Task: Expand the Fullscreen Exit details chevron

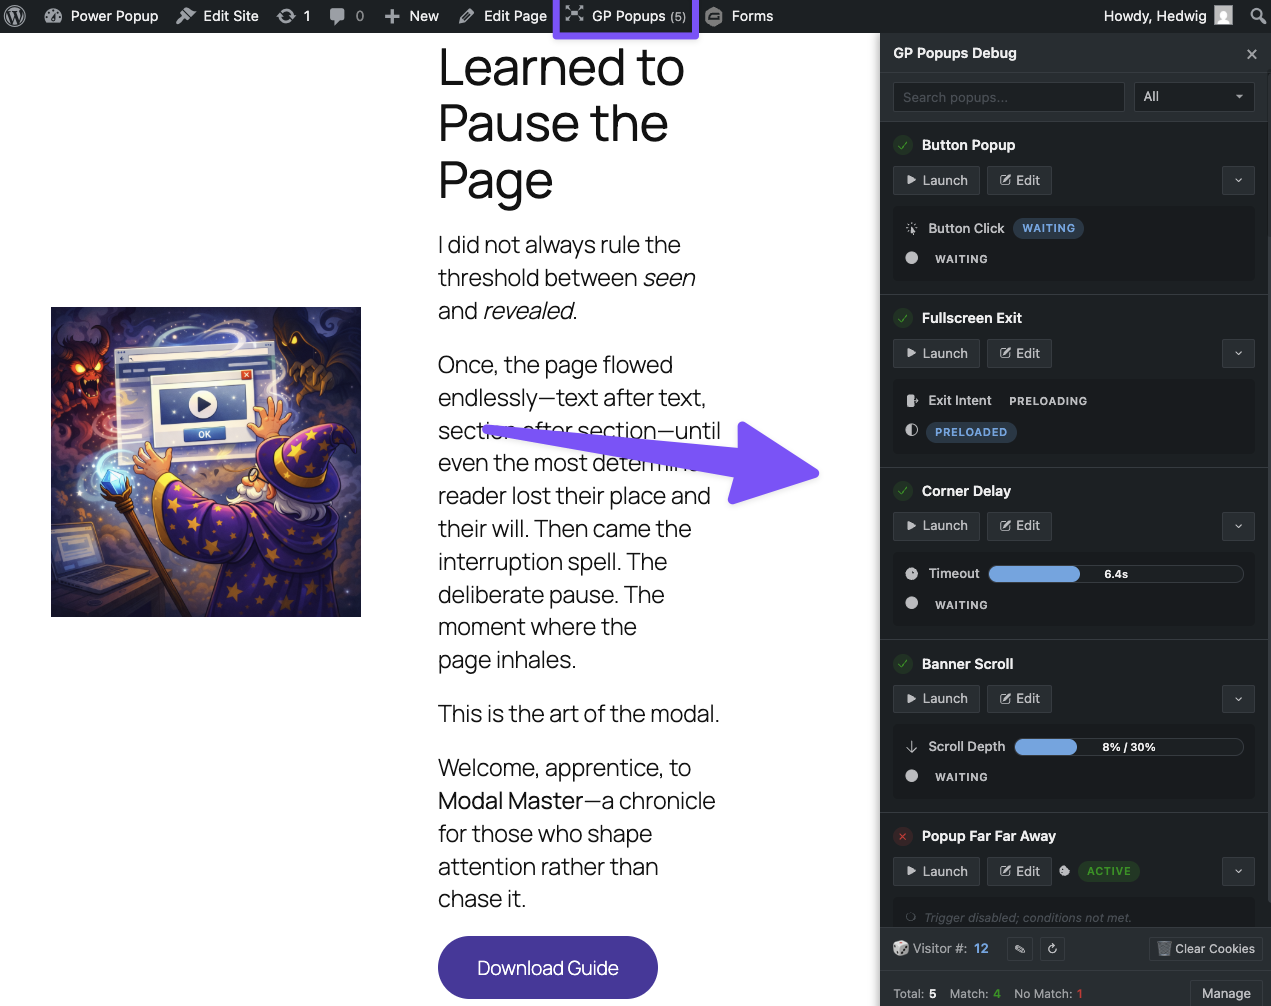Action: click(x=1238, y=353)
